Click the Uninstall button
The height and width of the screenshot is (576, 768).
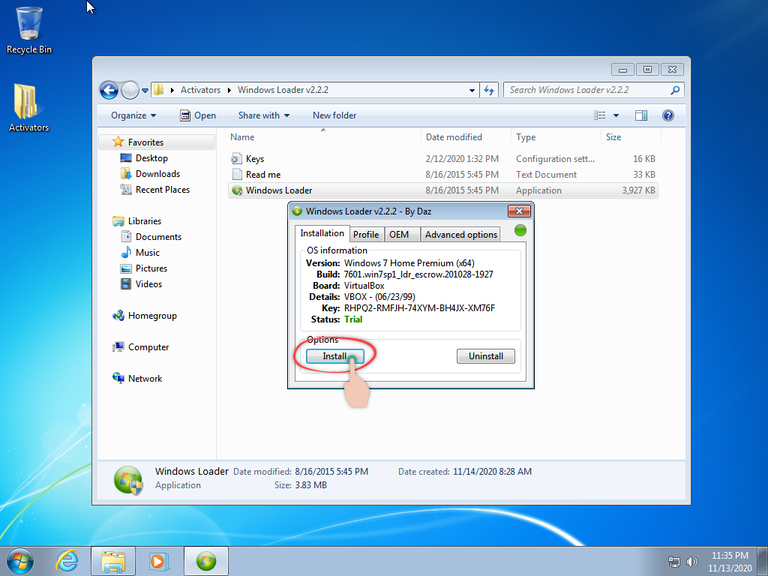(x=485, y=356)
